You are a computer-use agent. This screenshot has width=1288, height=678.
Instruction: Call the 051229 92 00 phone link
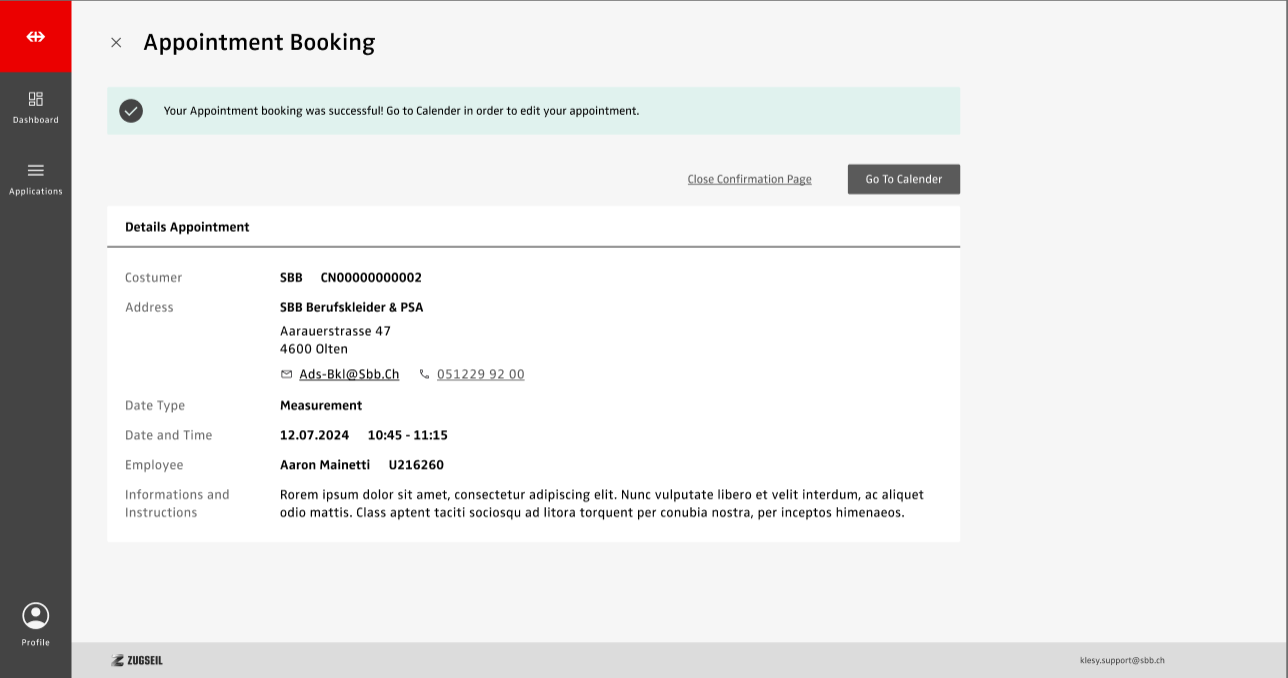coord(480,374)
